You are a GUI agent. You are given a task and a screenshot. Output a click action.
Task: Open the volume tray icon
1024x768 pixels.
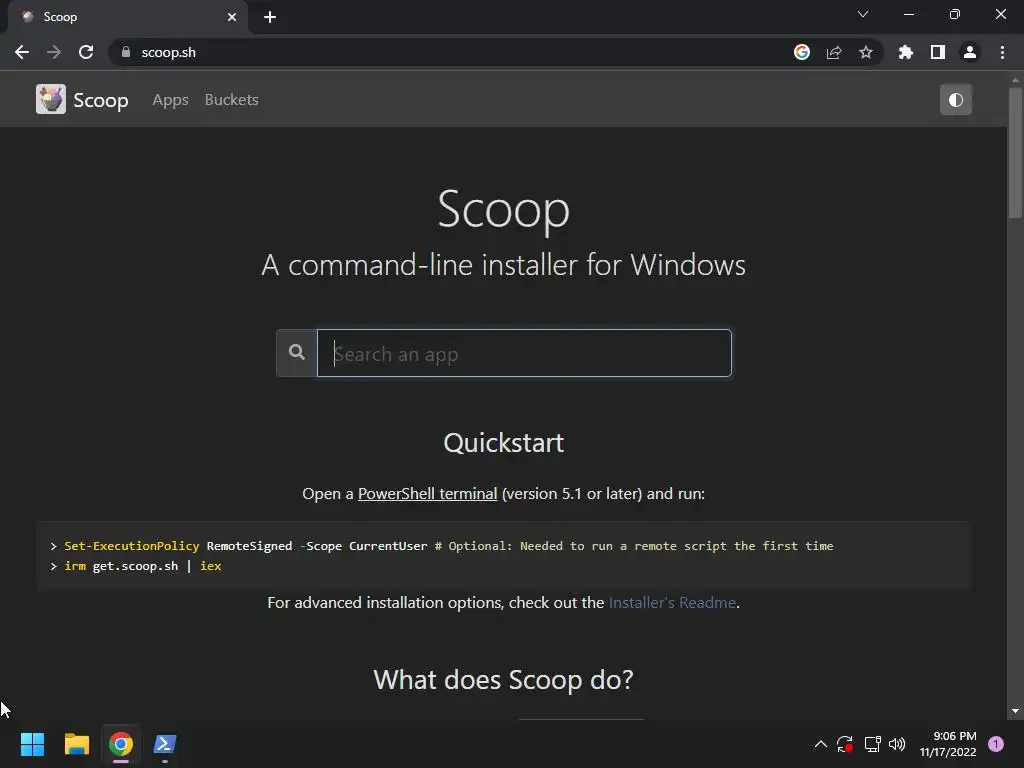point(897,744)
